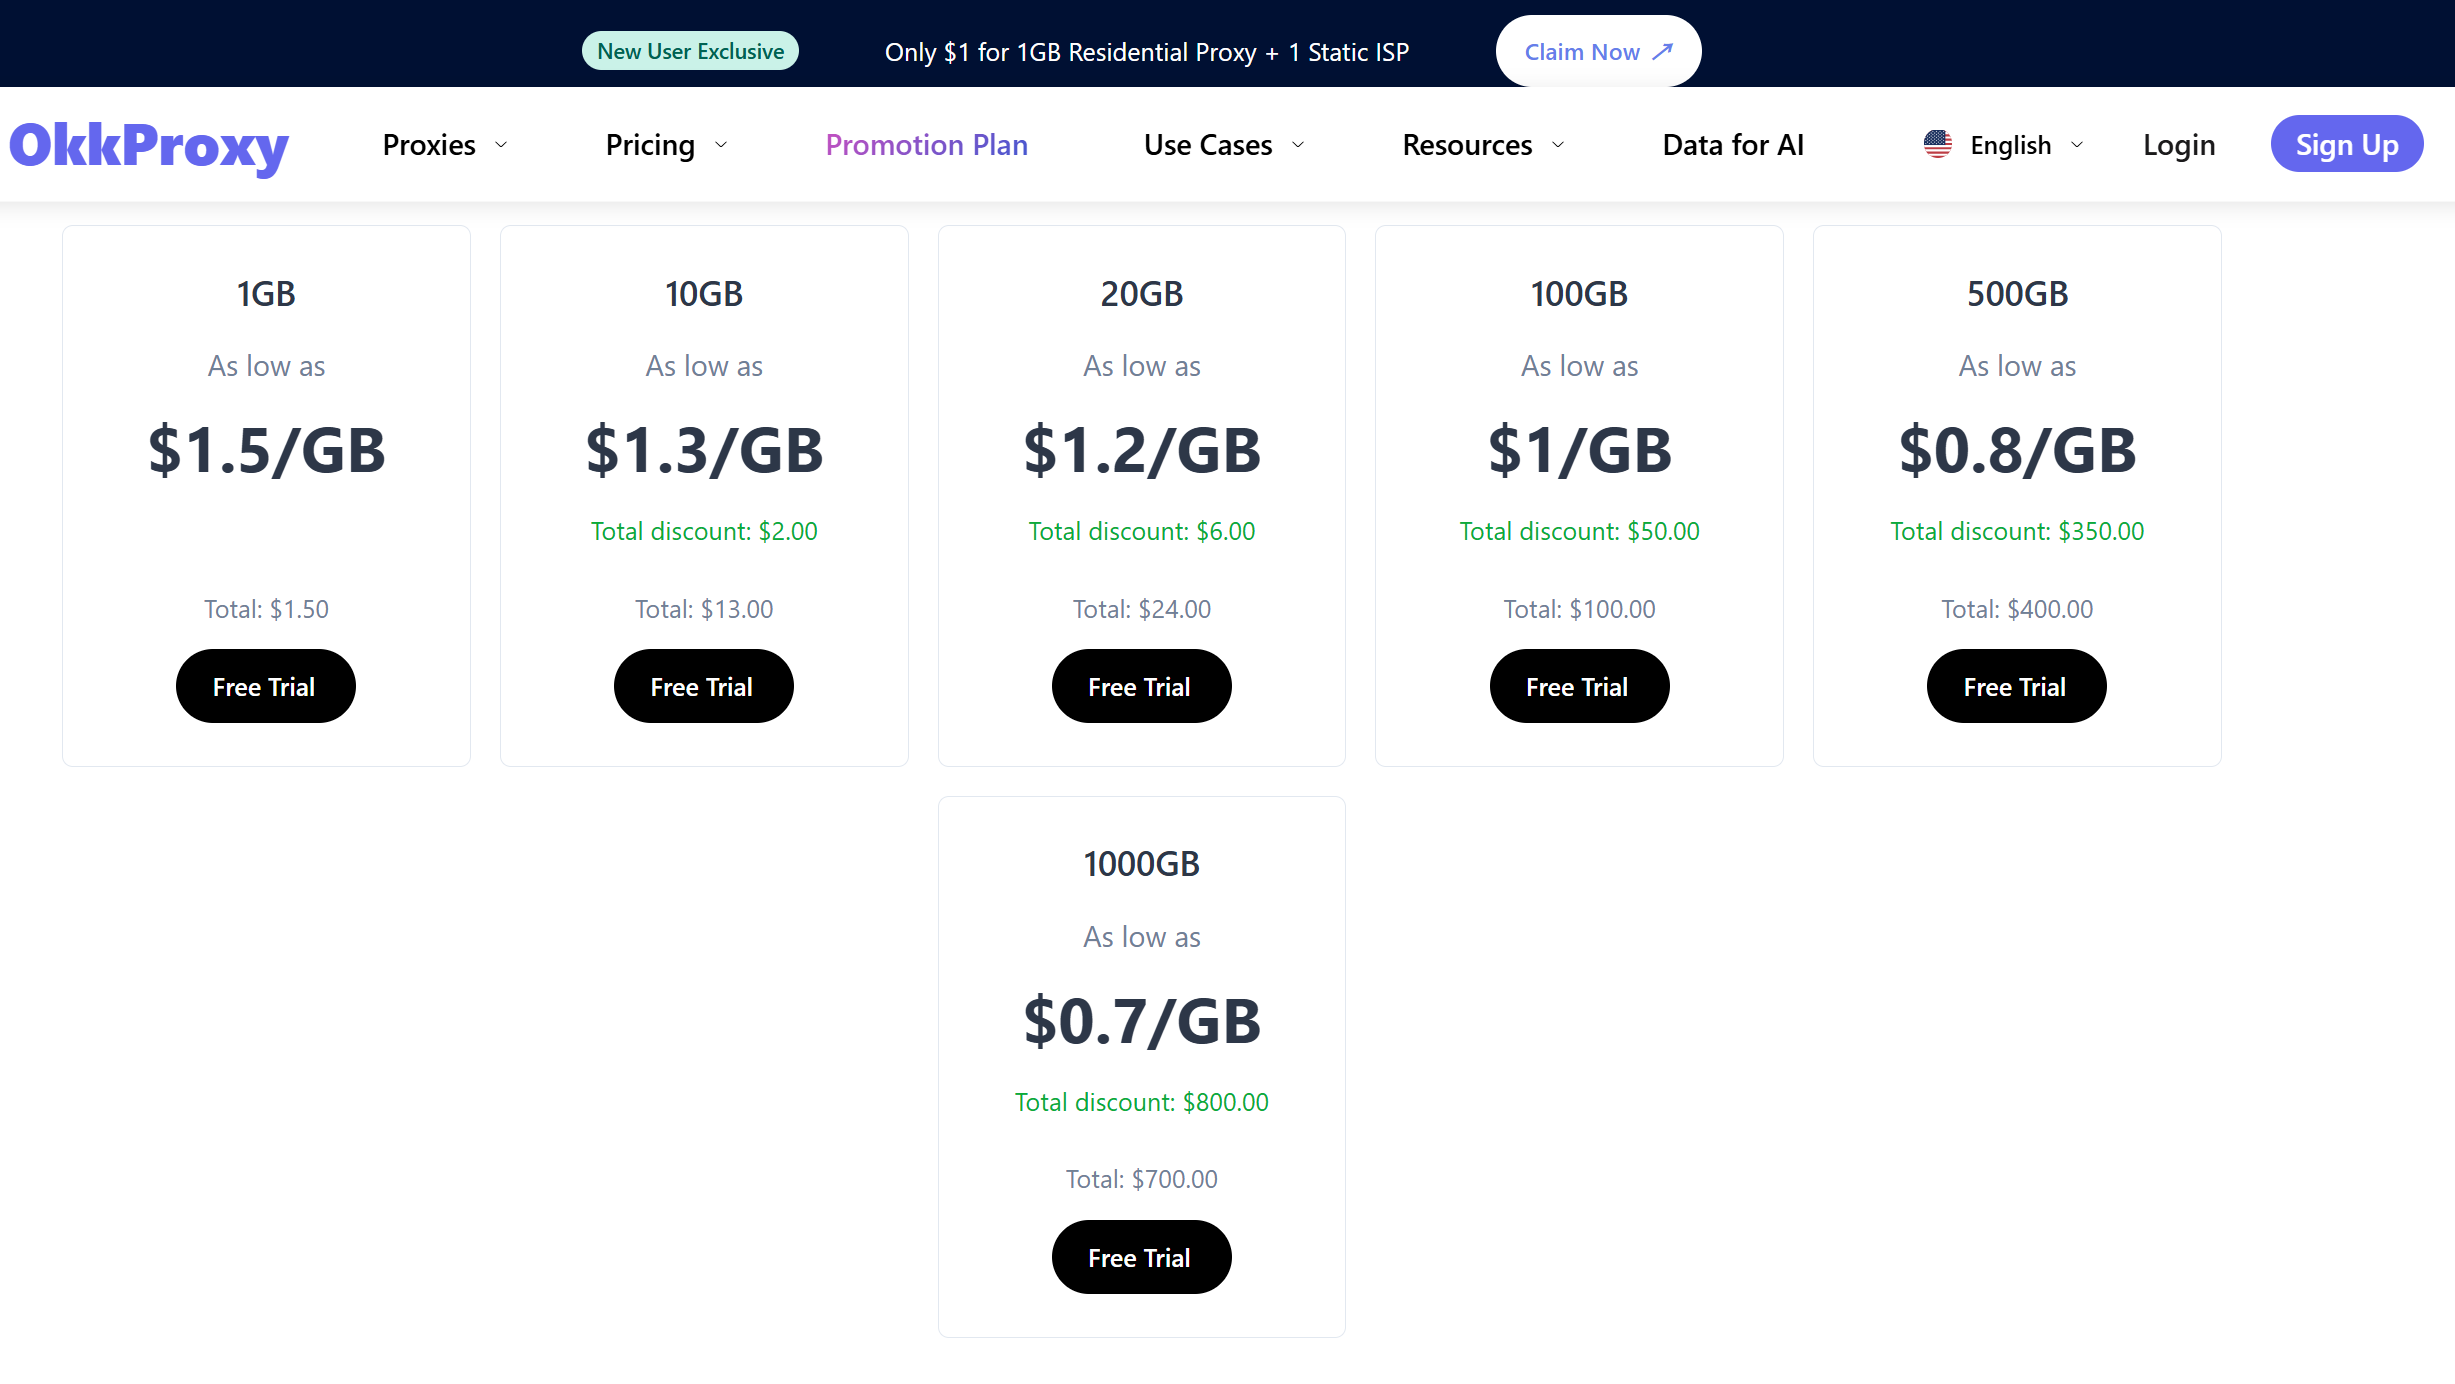Viewport: 2455px width, 1384px height.
Task: Go to Promotion Plan page
Action: coord(926,145)
